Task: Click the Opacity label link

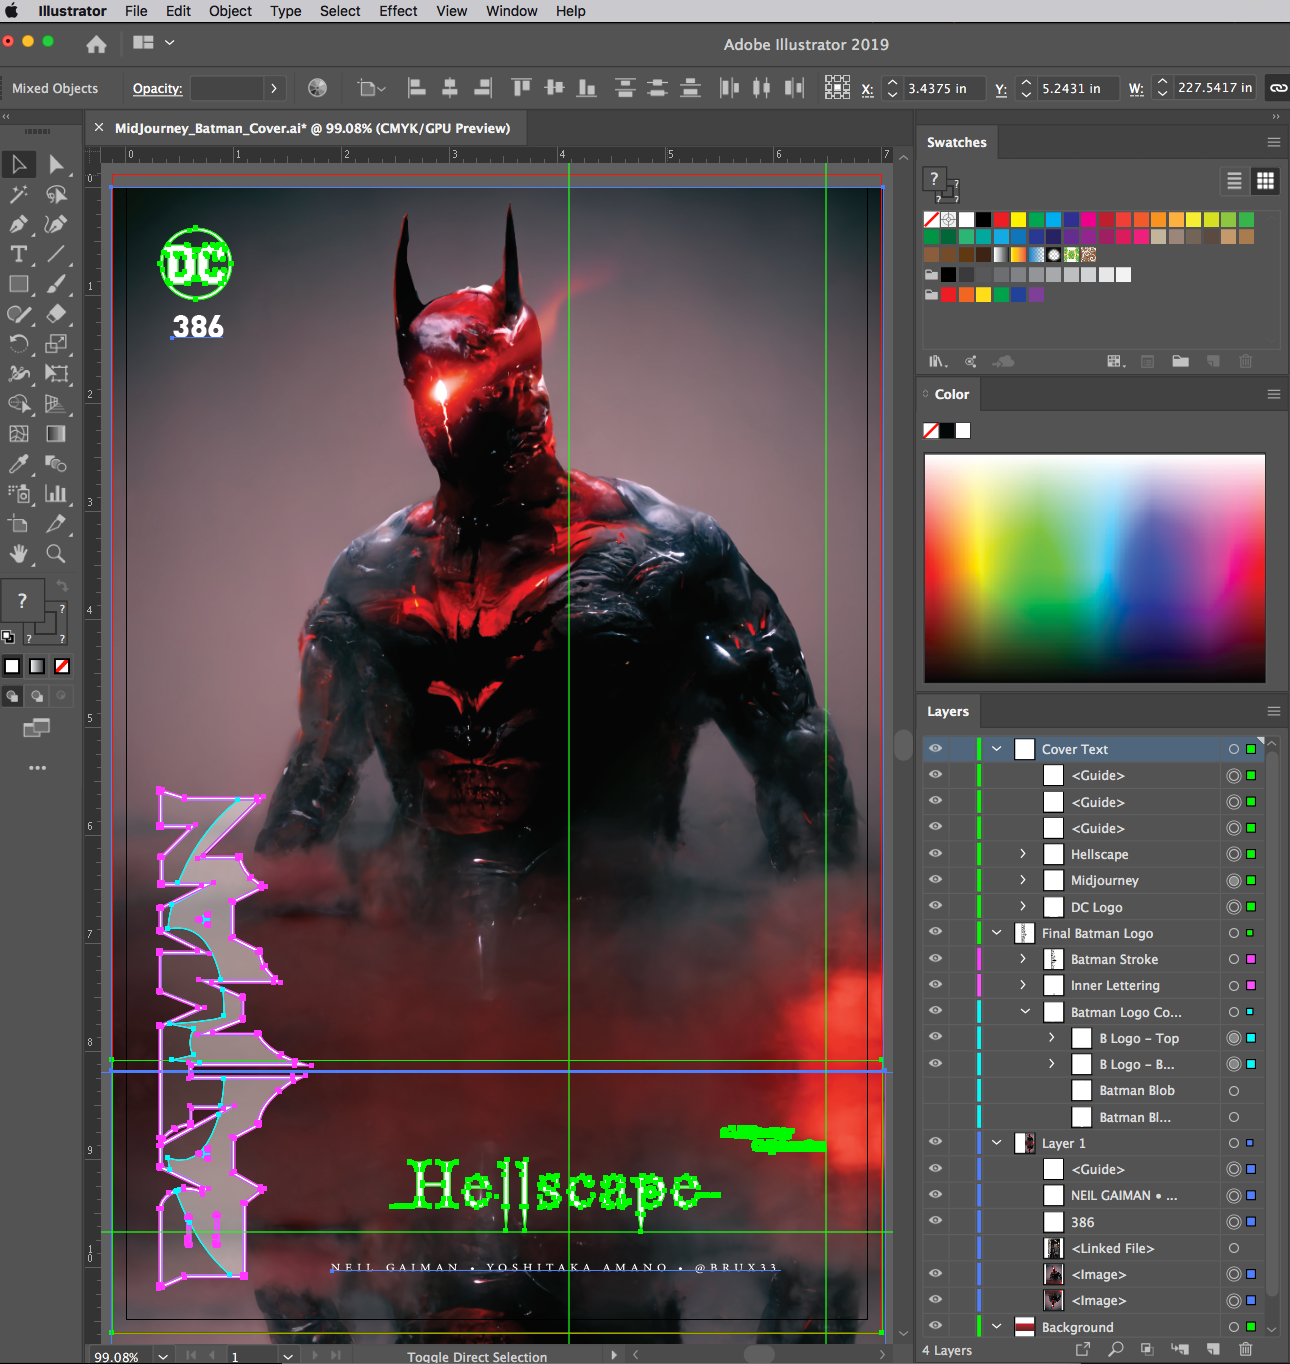Action: [x=157, y=88]
